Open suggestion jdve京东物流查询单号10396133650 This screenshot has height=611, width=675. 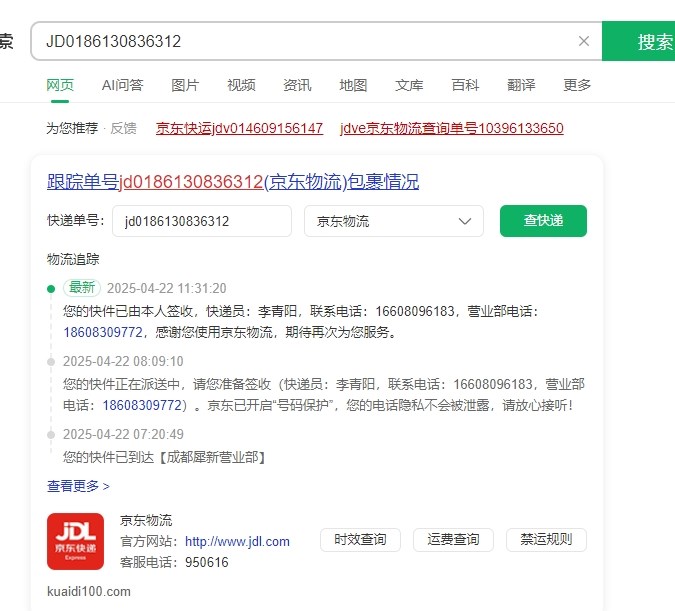click(x=452, y=128)
